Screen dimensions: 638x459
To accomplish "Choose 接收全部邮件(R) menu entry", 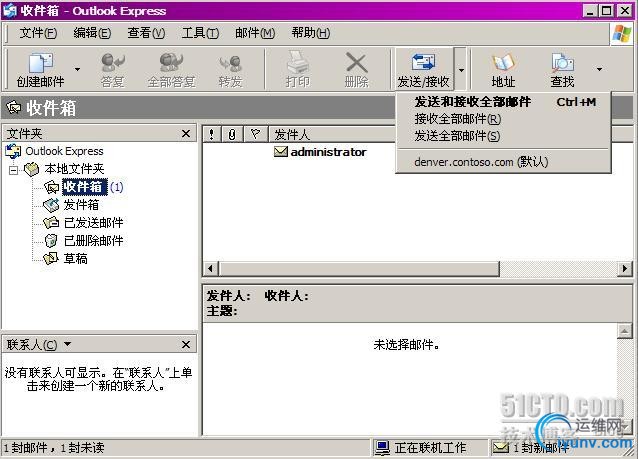I will tap(503, 119).
